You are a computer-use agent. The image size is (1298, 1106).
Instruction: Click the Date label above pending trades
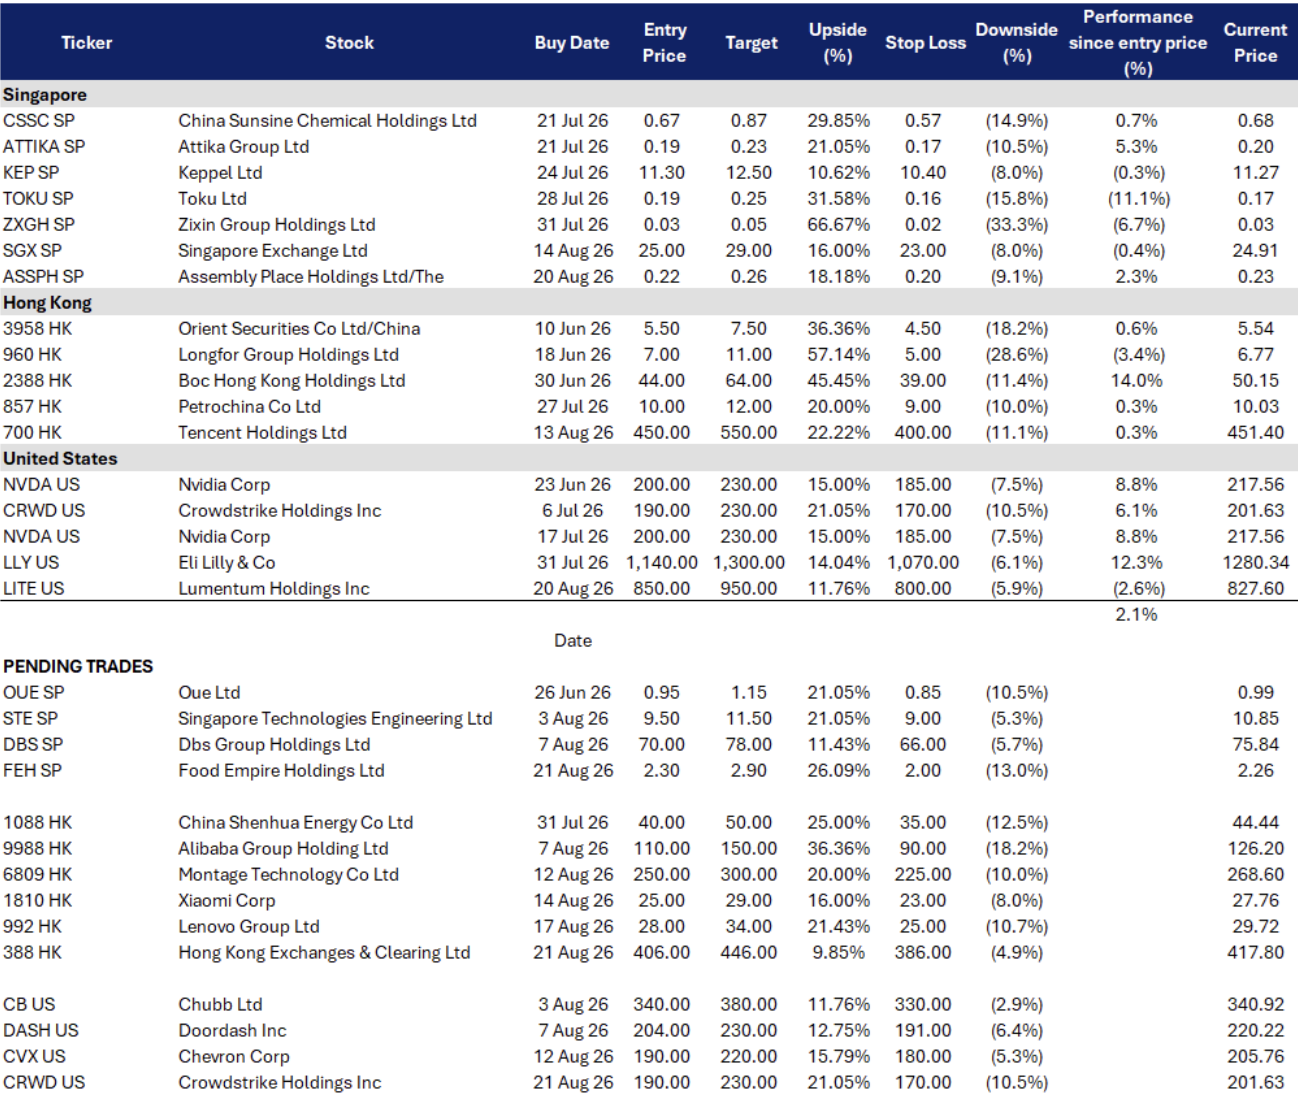[573, 641]
